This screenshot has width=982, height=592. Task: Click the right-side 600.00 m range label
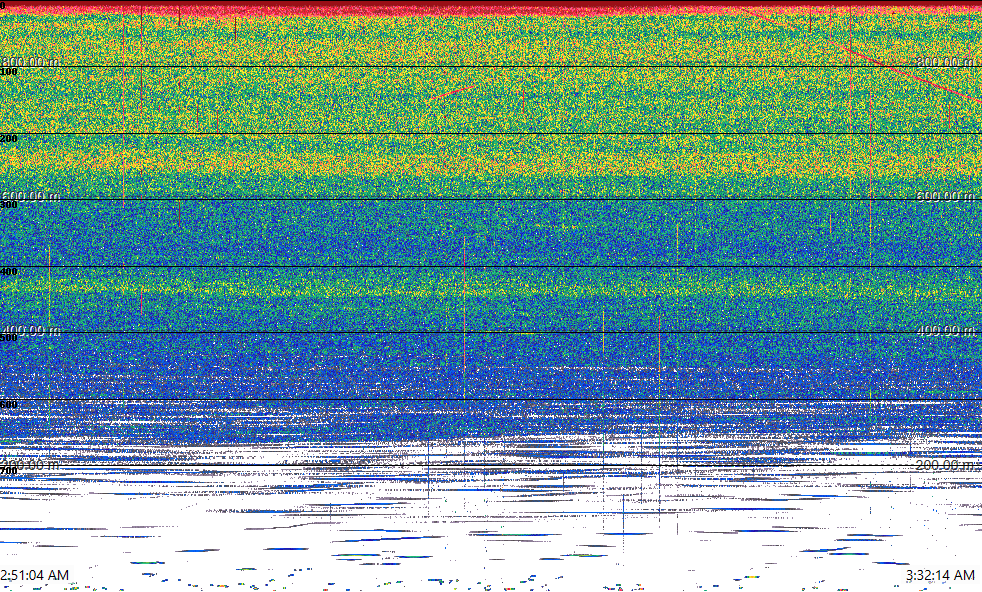(946, 196)
